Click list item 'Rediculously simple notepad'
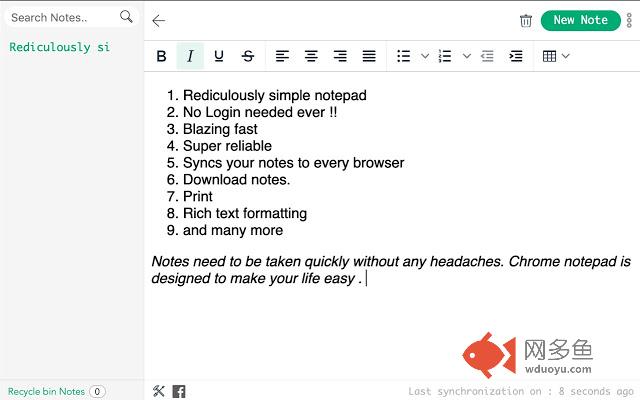The height and width of the screenshot is (400, 640). [275, 95]
